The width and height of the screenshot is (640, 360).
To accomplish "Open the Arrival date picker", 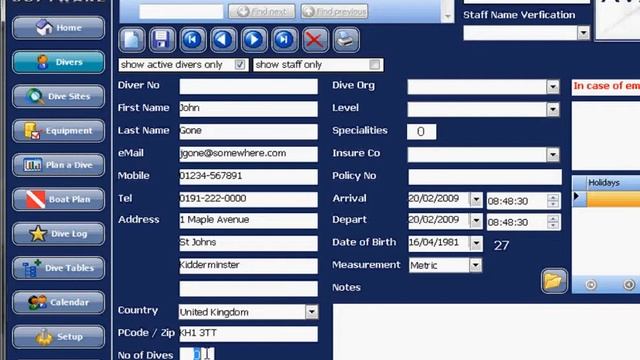I will click(476, 200).
